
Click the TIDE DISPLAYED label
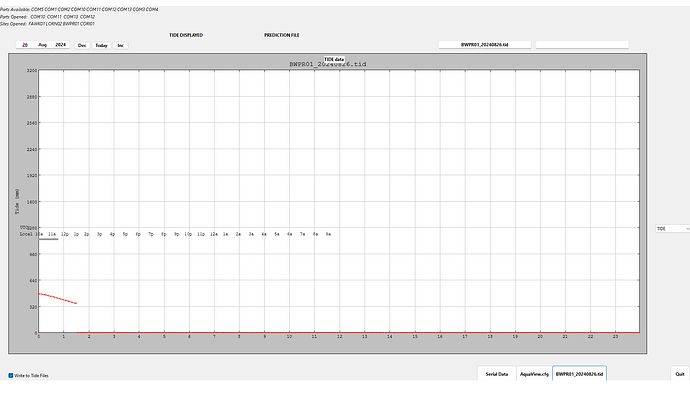(186, 35)
